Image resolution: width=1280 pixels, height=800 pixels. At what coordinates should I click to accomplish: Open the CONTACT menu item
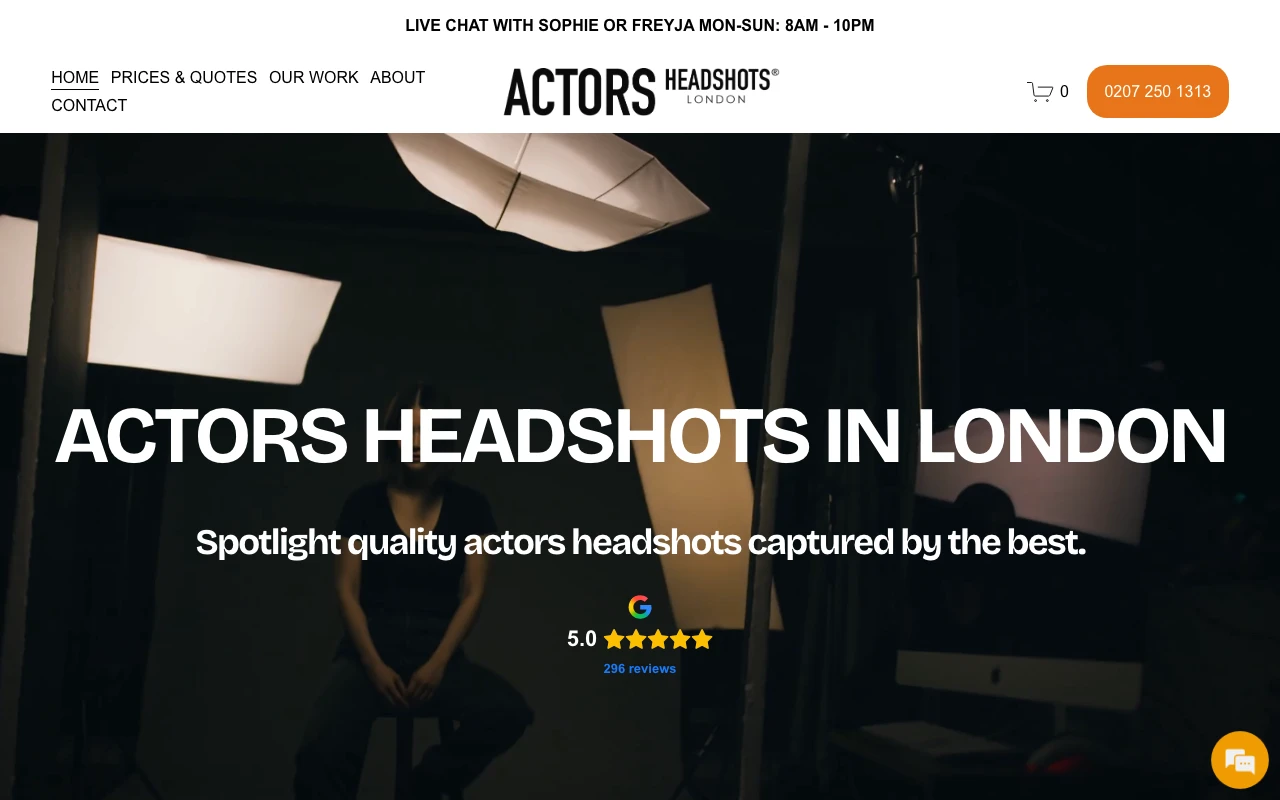[89, 105]
